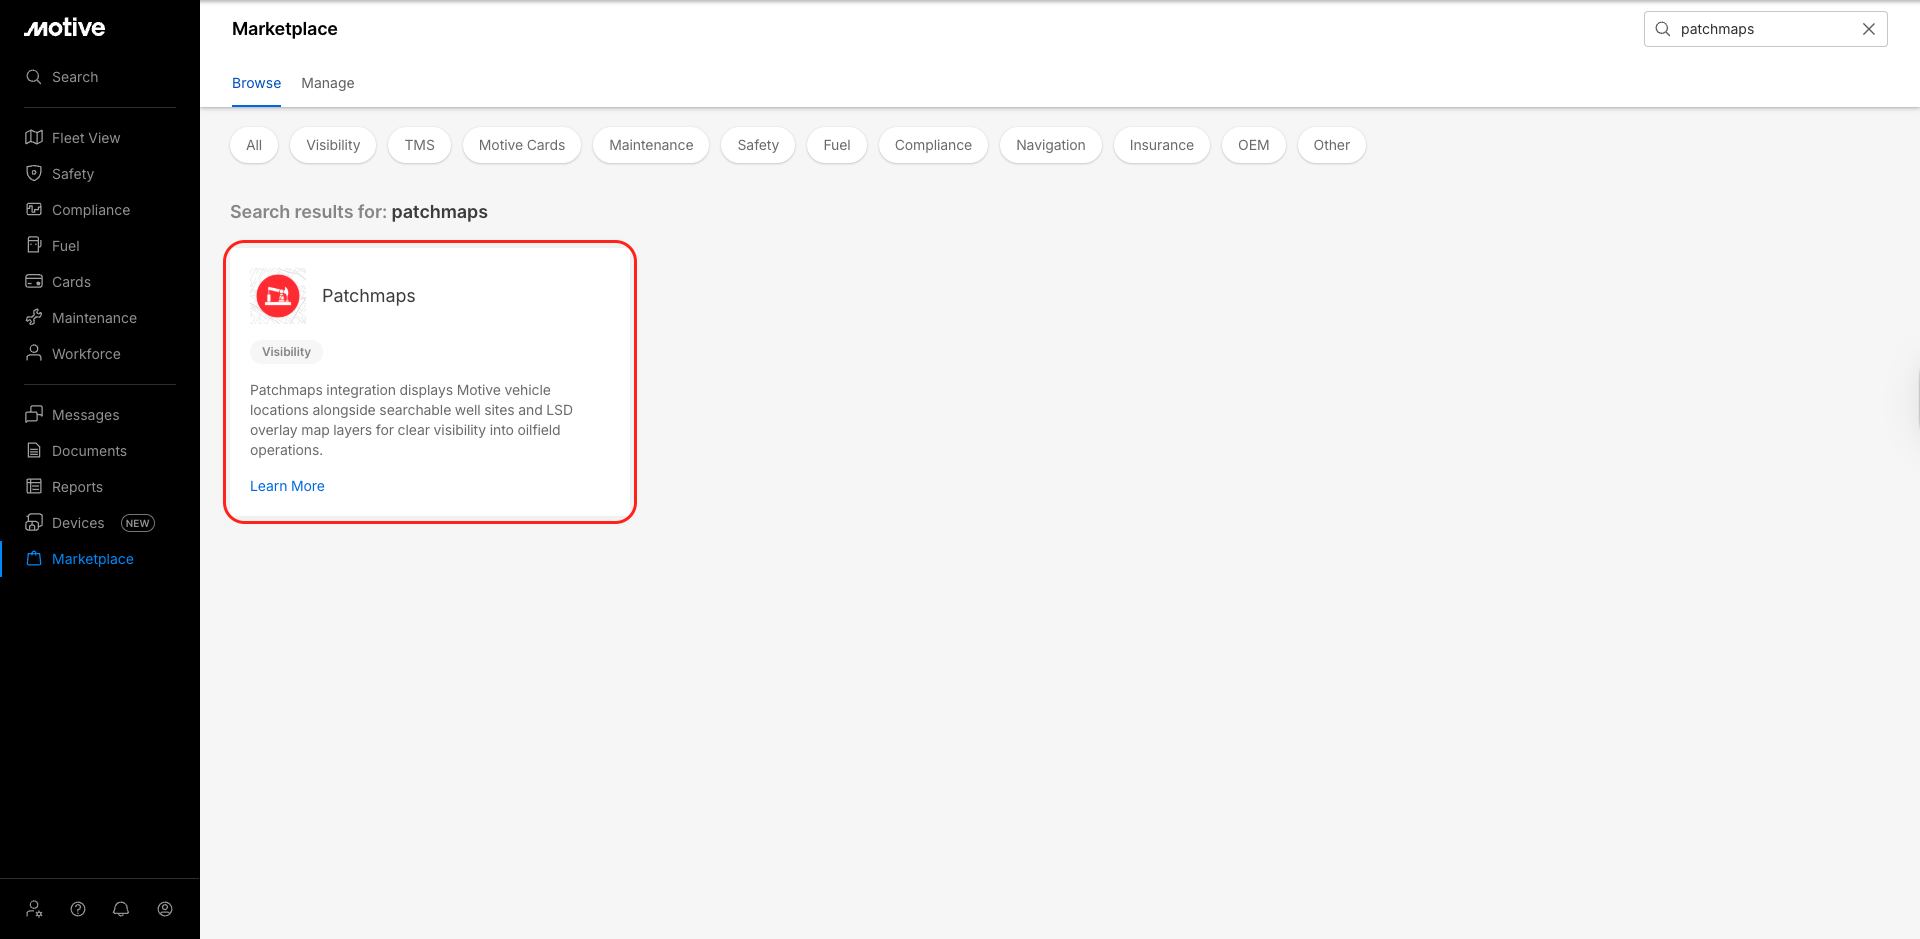Click the Fuel pump icon in the sidebar
The width and height of the screenshot is (1920, 939).
click(x=34, y=245)
